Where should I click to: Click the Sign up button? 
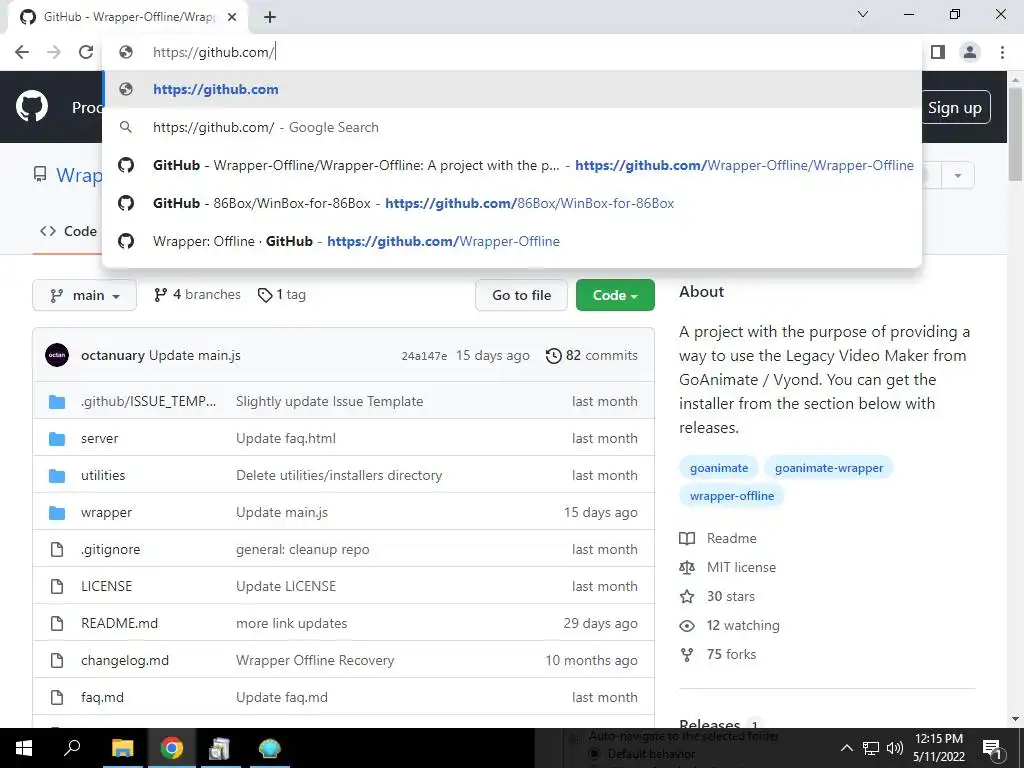pyautogui.click(x=955, y=108)
